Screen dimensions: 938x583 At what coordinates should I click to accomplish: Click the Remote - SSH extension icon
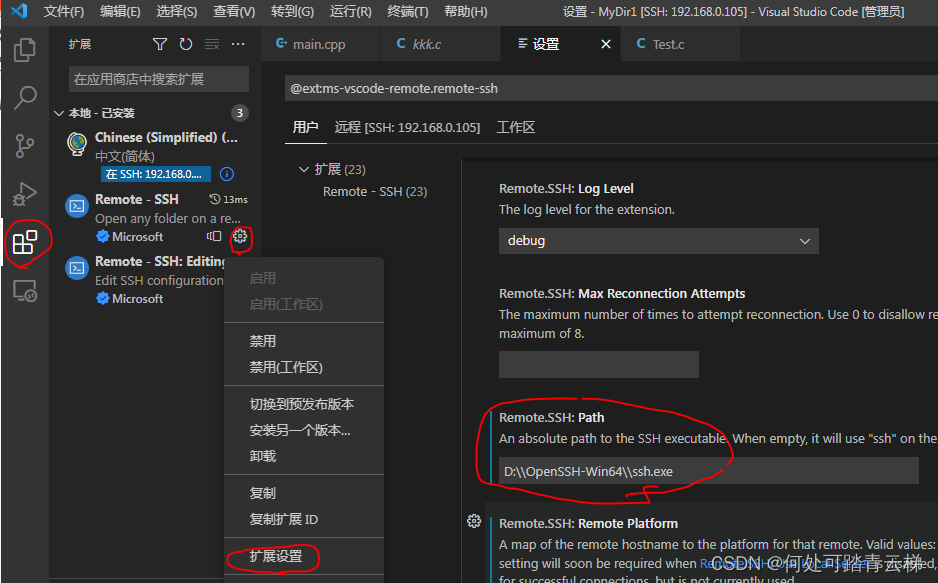tap(77, 206)
